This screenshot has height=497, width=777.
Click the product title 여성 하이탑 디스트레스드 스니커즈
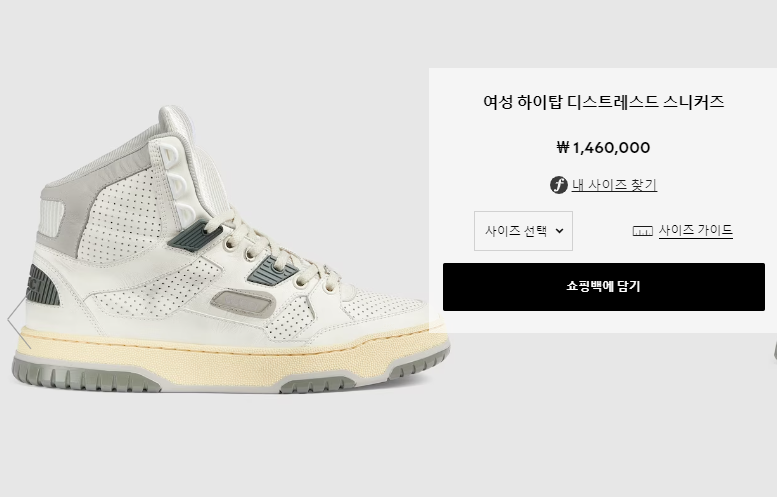(604, 102)
